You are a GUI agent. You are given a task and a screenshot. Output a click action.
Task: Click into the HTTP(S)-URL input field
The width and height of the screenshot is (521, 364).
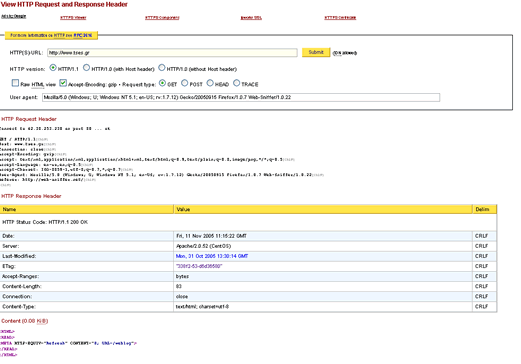pyautogui.click(x=172, y=53)
